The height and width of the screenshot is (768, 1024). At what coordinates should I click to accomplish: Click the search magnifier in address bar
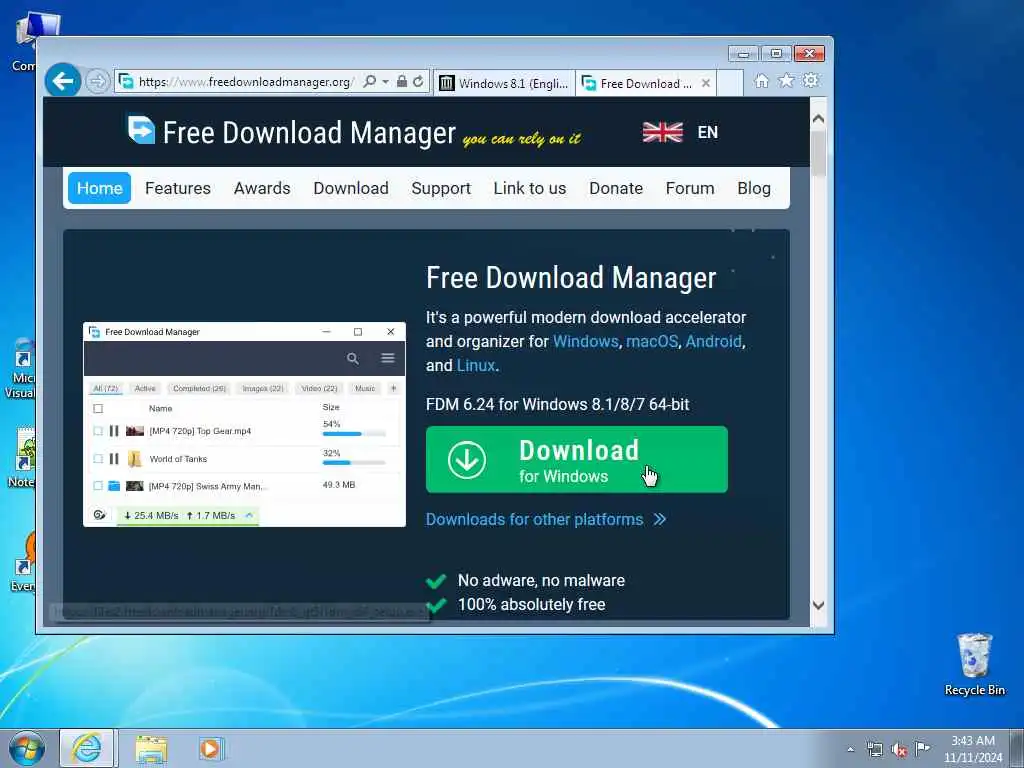370,82
